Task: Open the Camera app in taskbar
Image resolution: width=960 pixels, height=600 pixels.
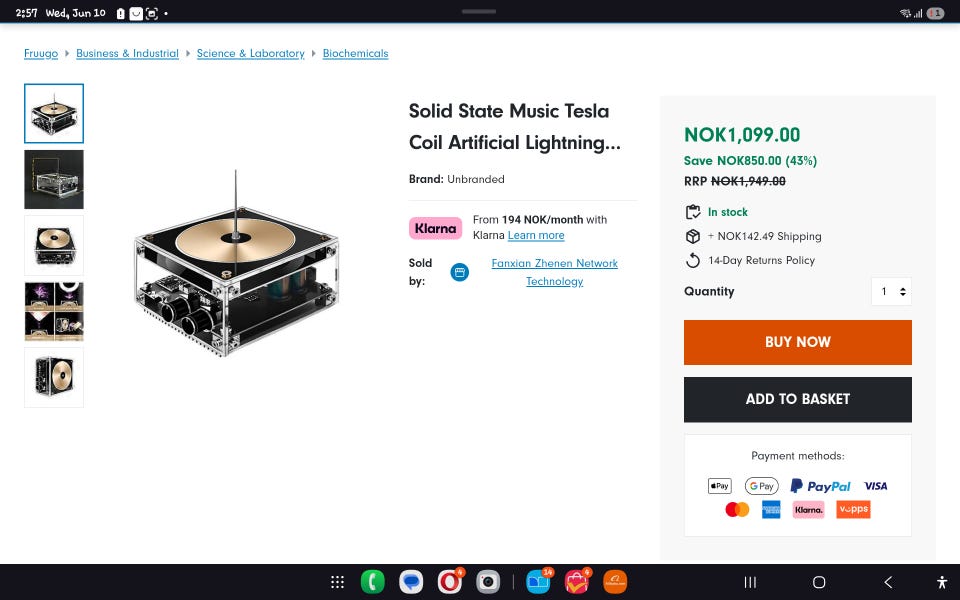Action: tap(488, 582)
